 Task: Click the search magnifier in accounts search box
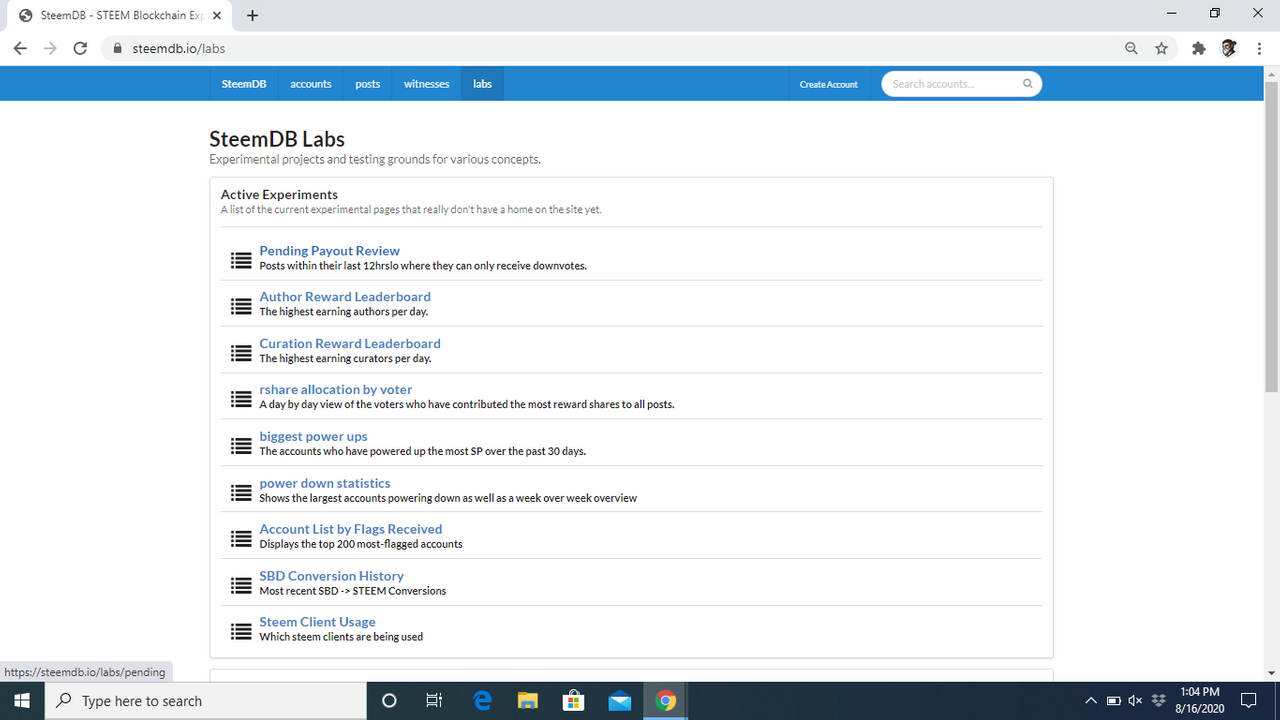(1027, 84)
